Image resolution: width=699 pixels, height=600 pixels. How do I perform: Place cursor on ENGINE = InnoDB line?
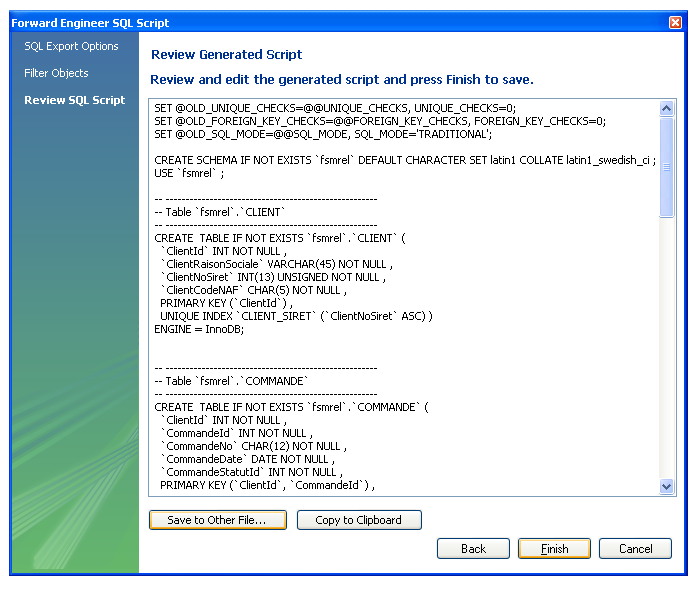click(199, 329)
